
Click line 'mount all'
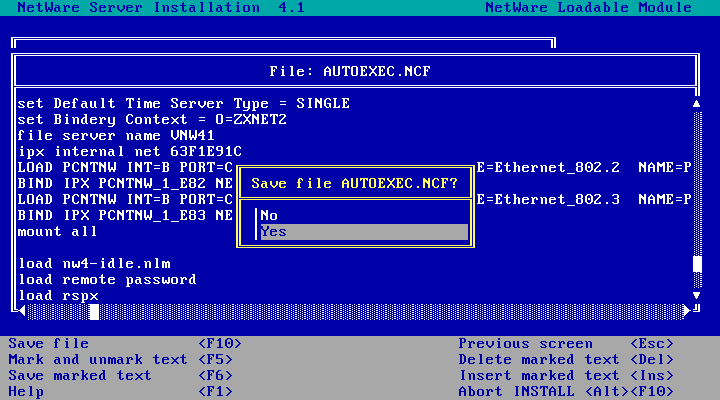coord(57,232)
